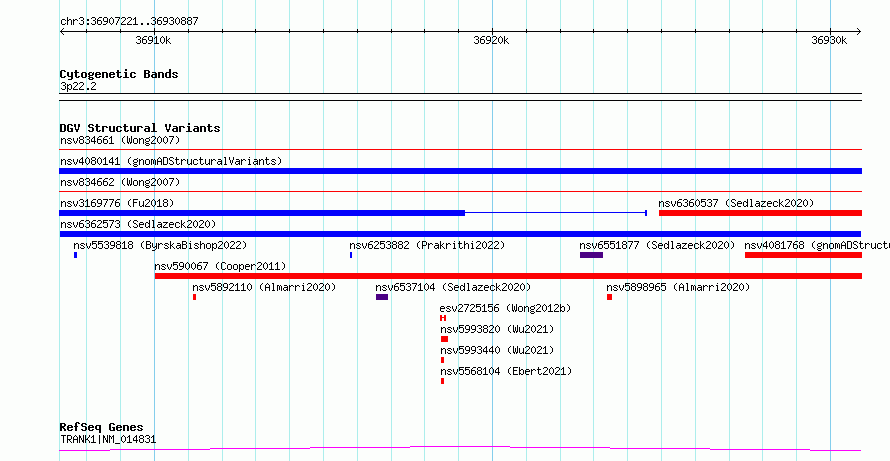Click the TRANK1|NM_014831 gene label
Image resolution: width=890 pixels, height=461 pixels.
tap(108, 439)
